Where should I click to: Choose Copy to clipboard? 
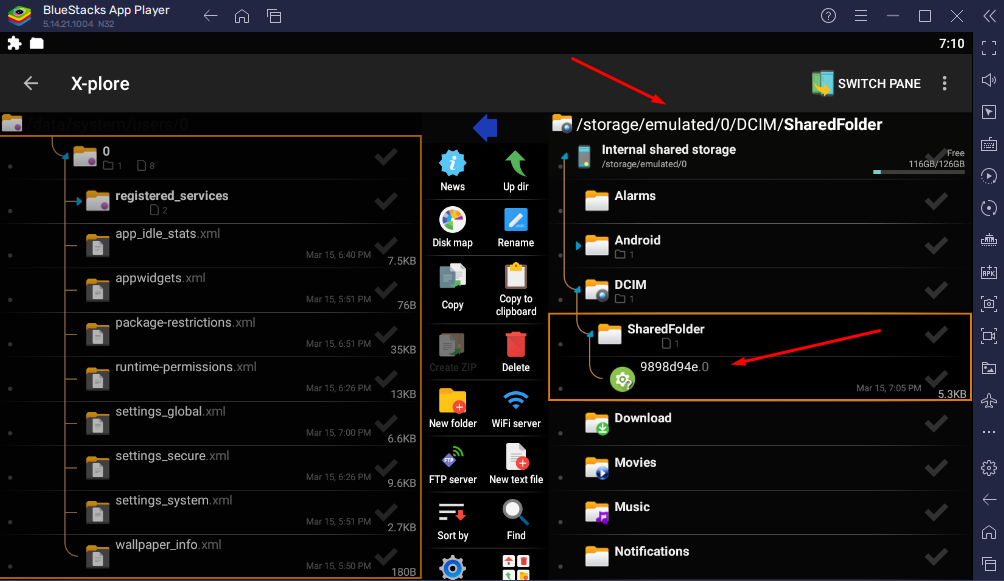tap(515, 290)
